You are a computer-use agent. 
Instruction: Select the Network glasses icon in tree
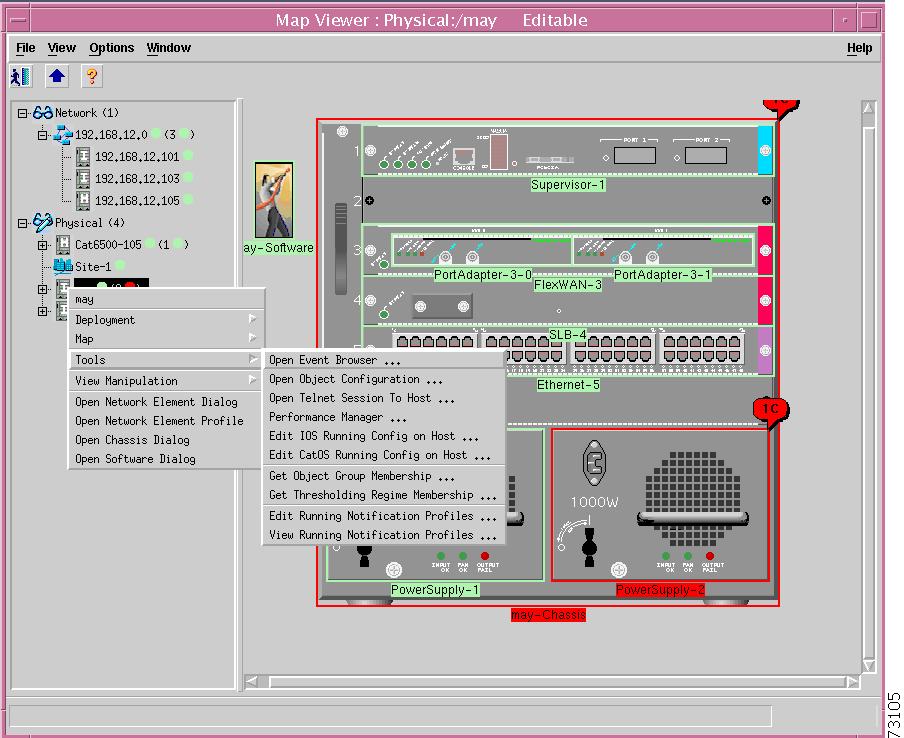coord(43,112)
